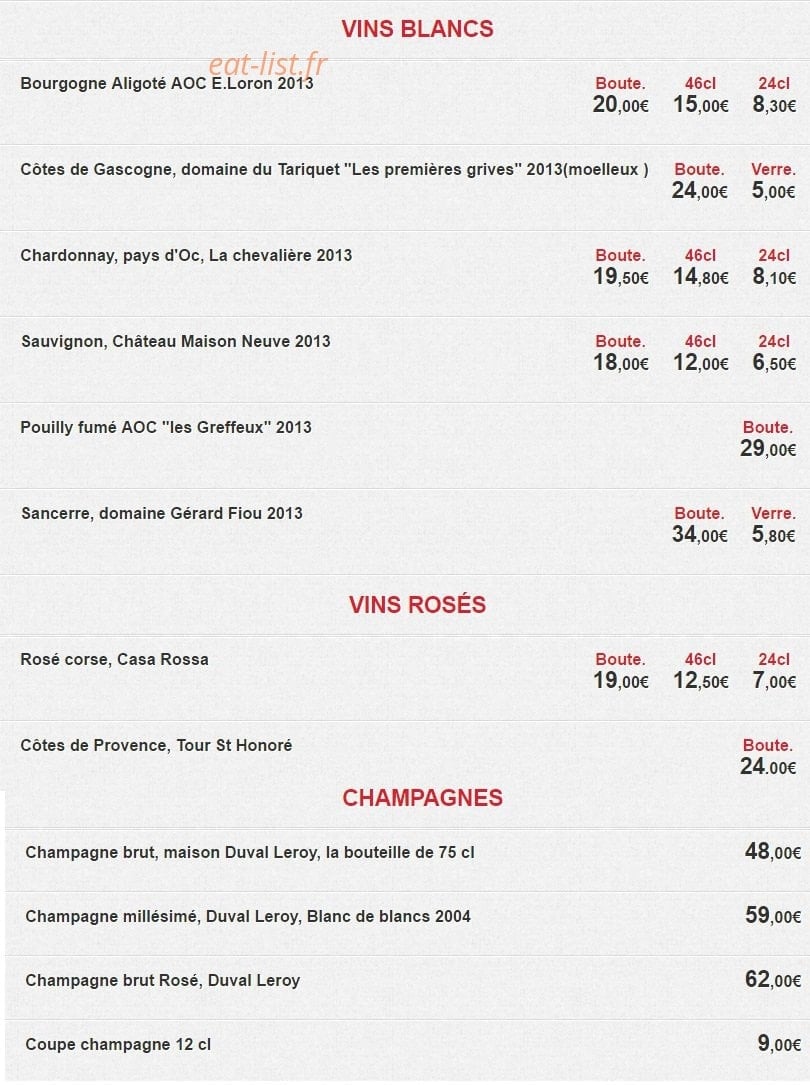
Task: Click the VINS ROSÉS section heading
Action: coord(417,605)
